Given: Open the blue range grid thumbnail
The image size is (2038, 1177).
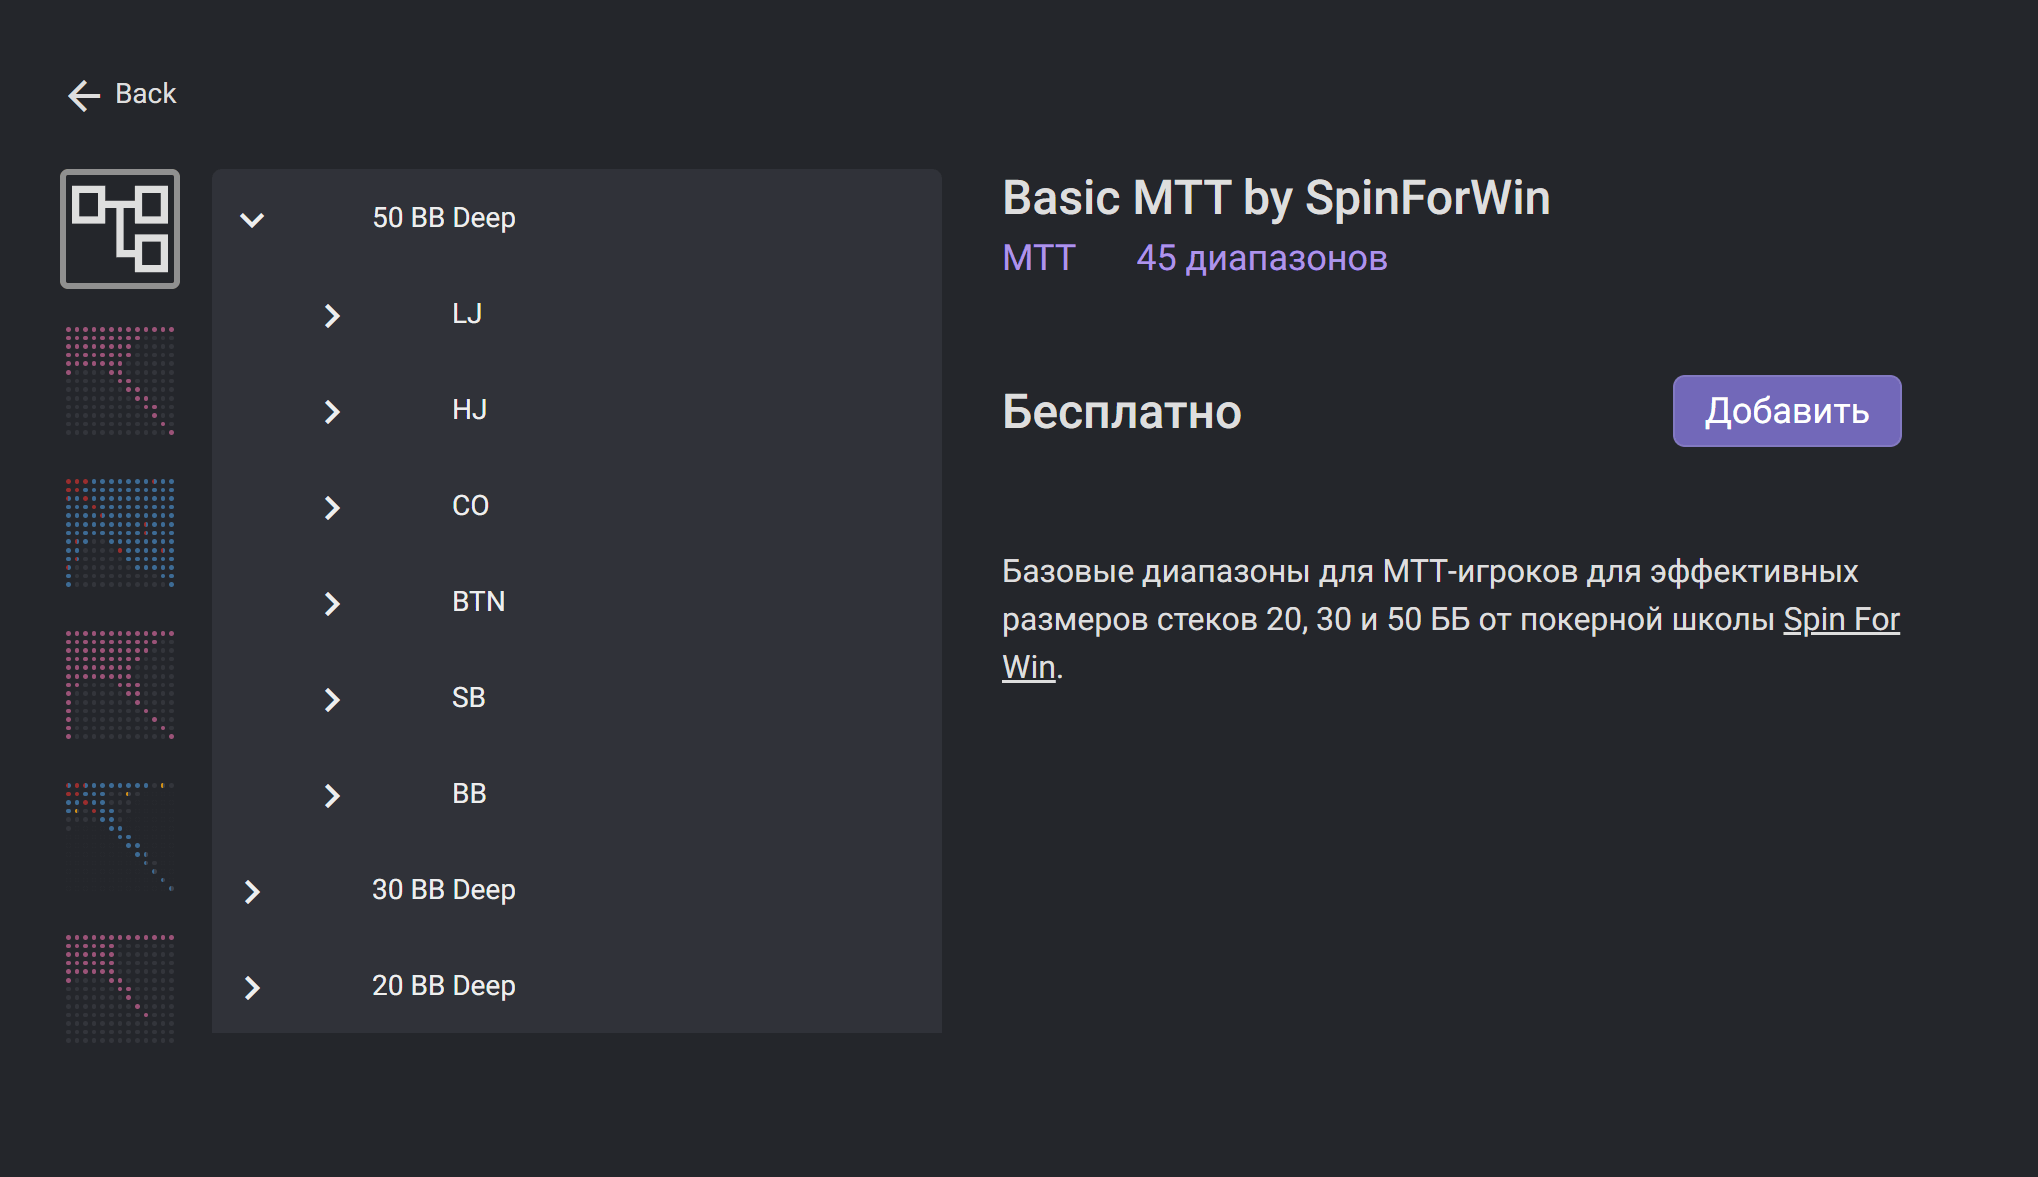Looking at the screenshot, I should tap(120, 533).
